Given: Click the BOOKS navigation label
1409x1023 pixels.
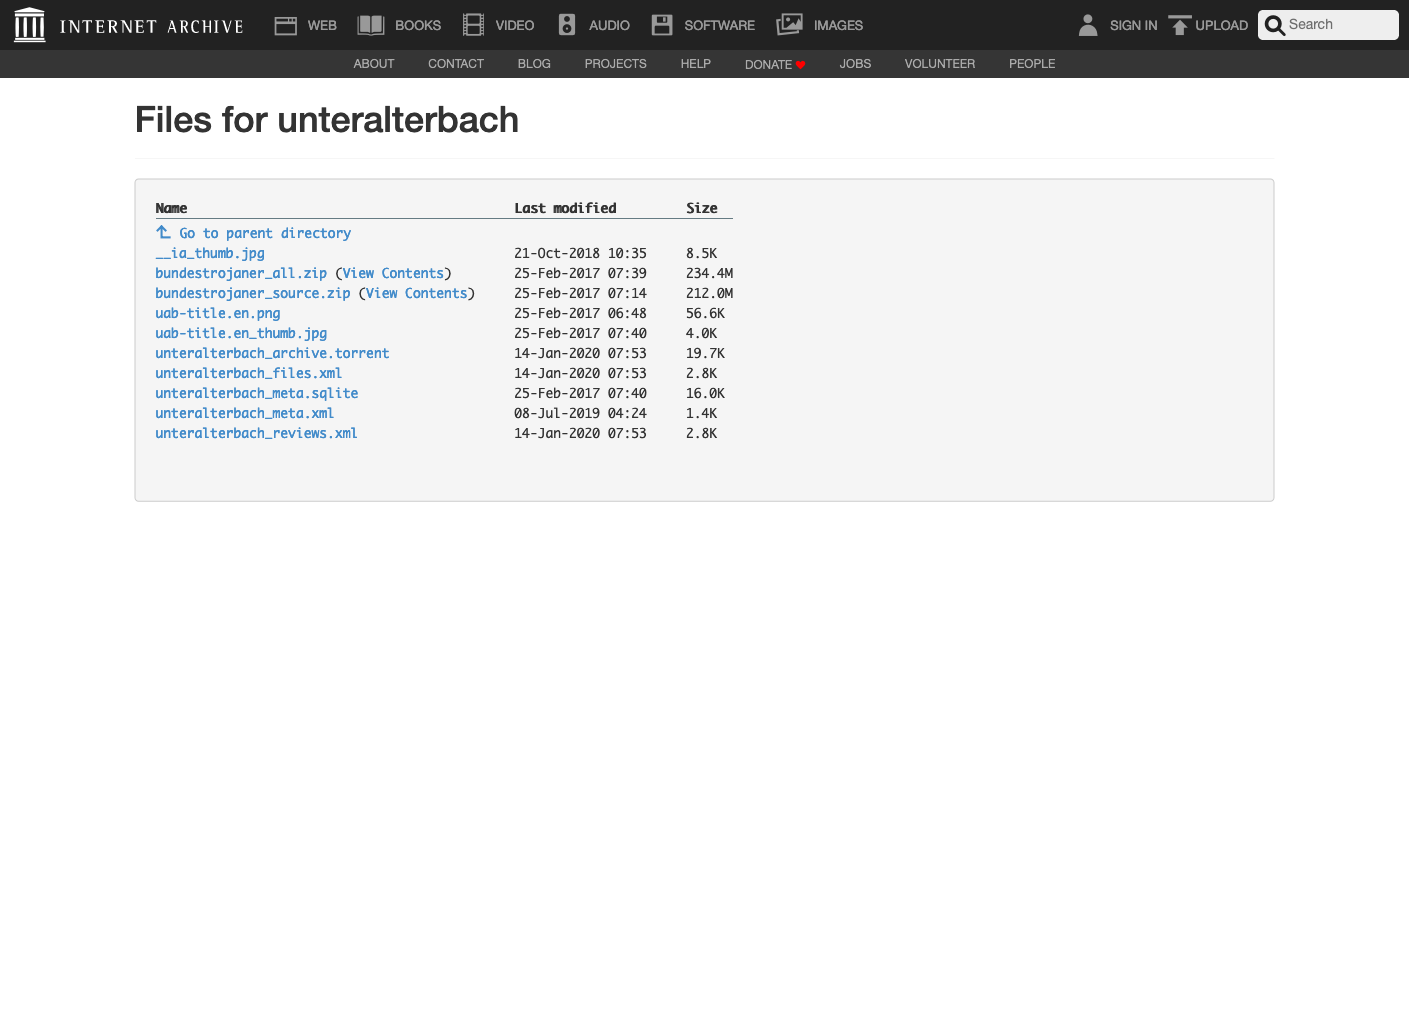Looking at the screenshot, I should [x=418, y=26].
